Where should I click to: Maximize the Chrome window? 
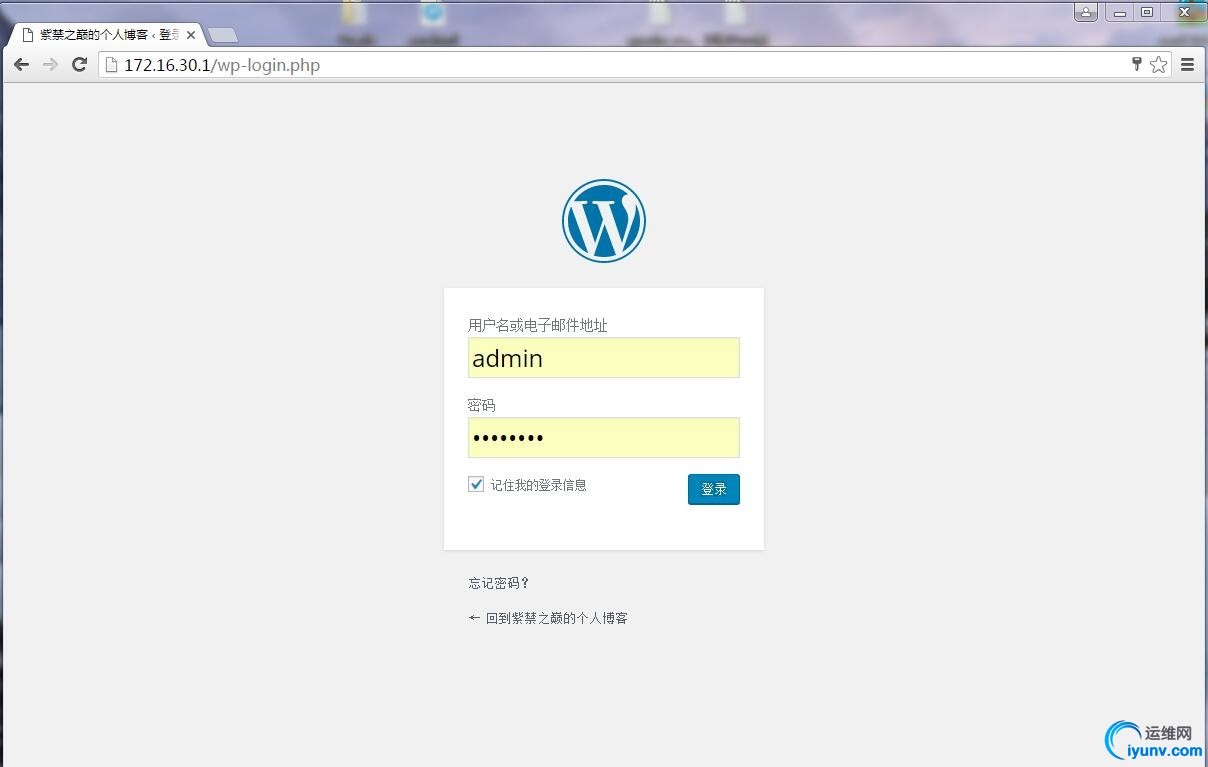[1148, 12]
